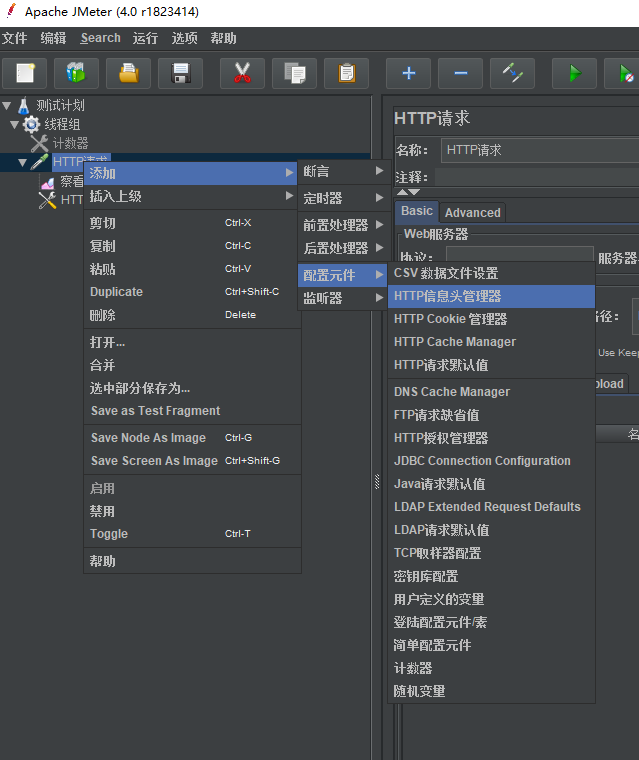Click the Copy toolbar icon
The image size is (639, 760).
tap(294, 73)
